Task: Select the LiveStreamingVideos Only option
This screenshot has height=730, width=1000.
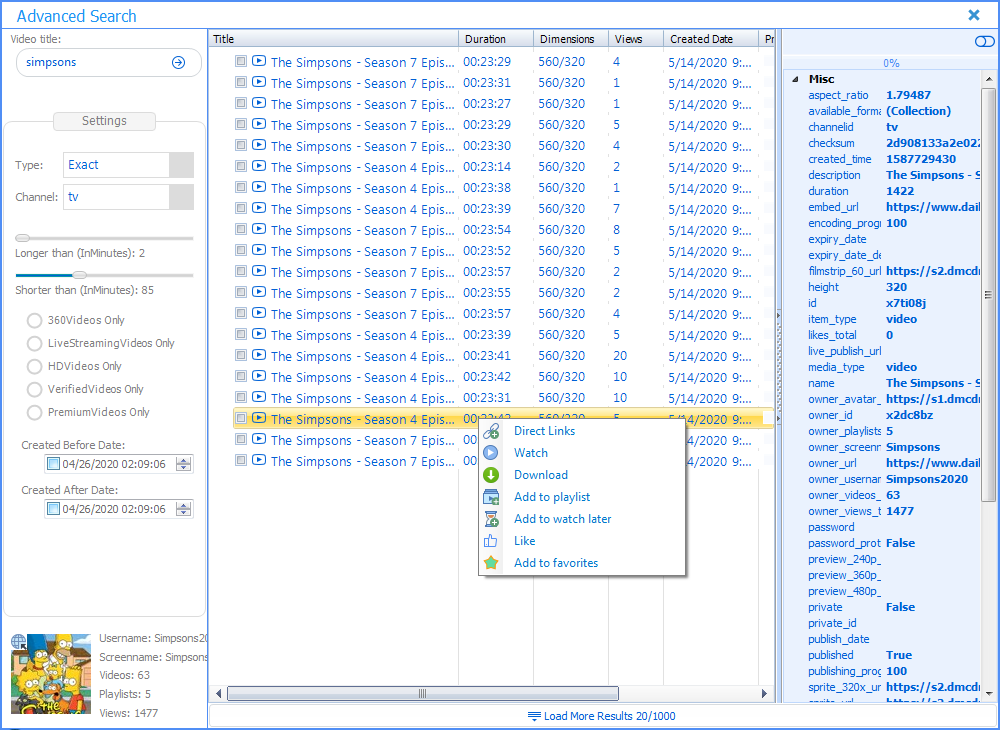Action: [34, 343]
